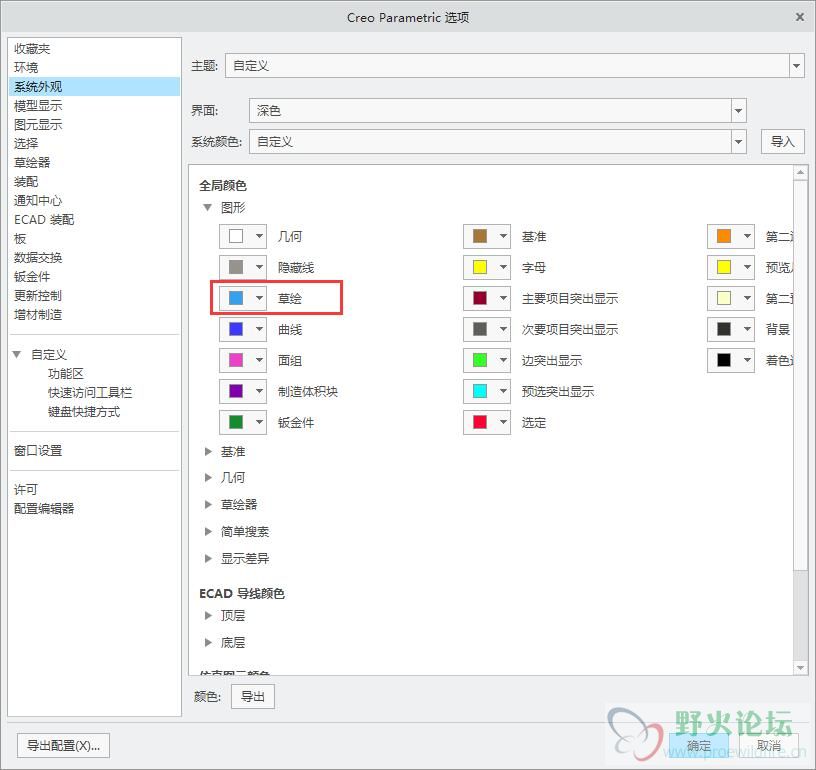Click the 隐藏线 gray color swatch
Viewport: 816px width, 770px height.
click(236, 267)
